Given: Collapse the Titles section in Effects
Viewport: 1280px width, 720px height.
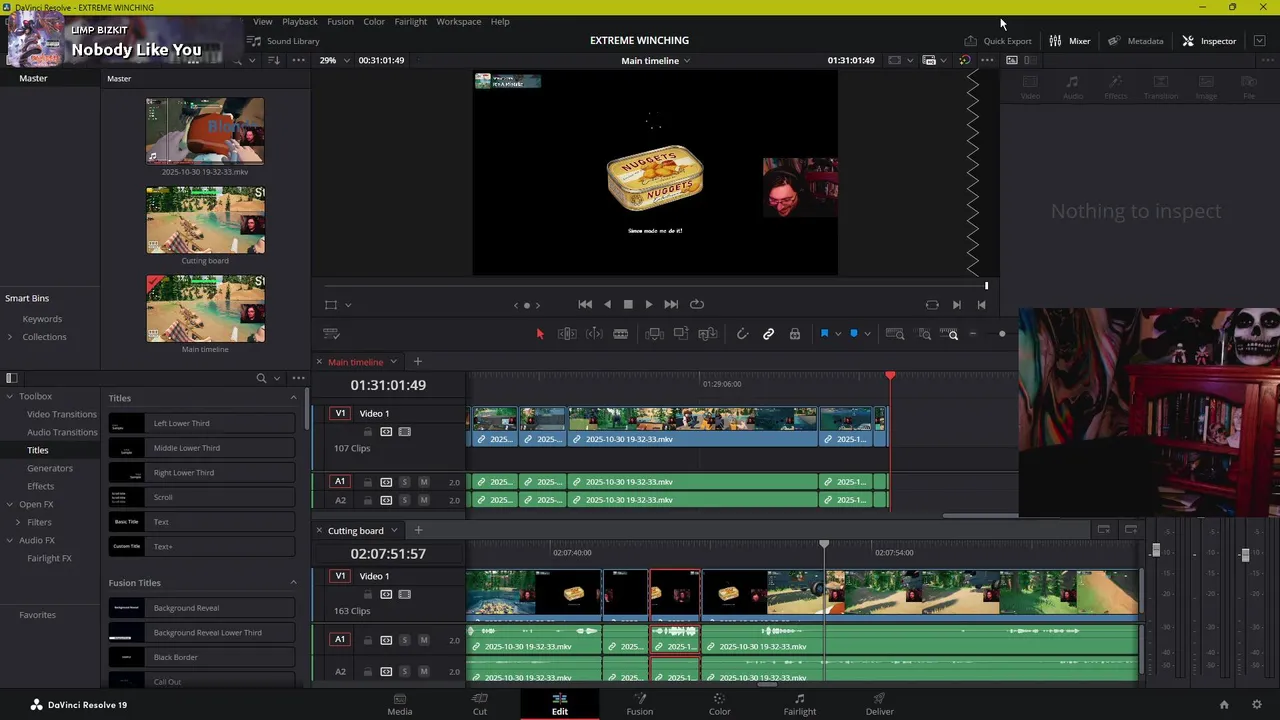Looking at the screenshot, I should 293,398.
